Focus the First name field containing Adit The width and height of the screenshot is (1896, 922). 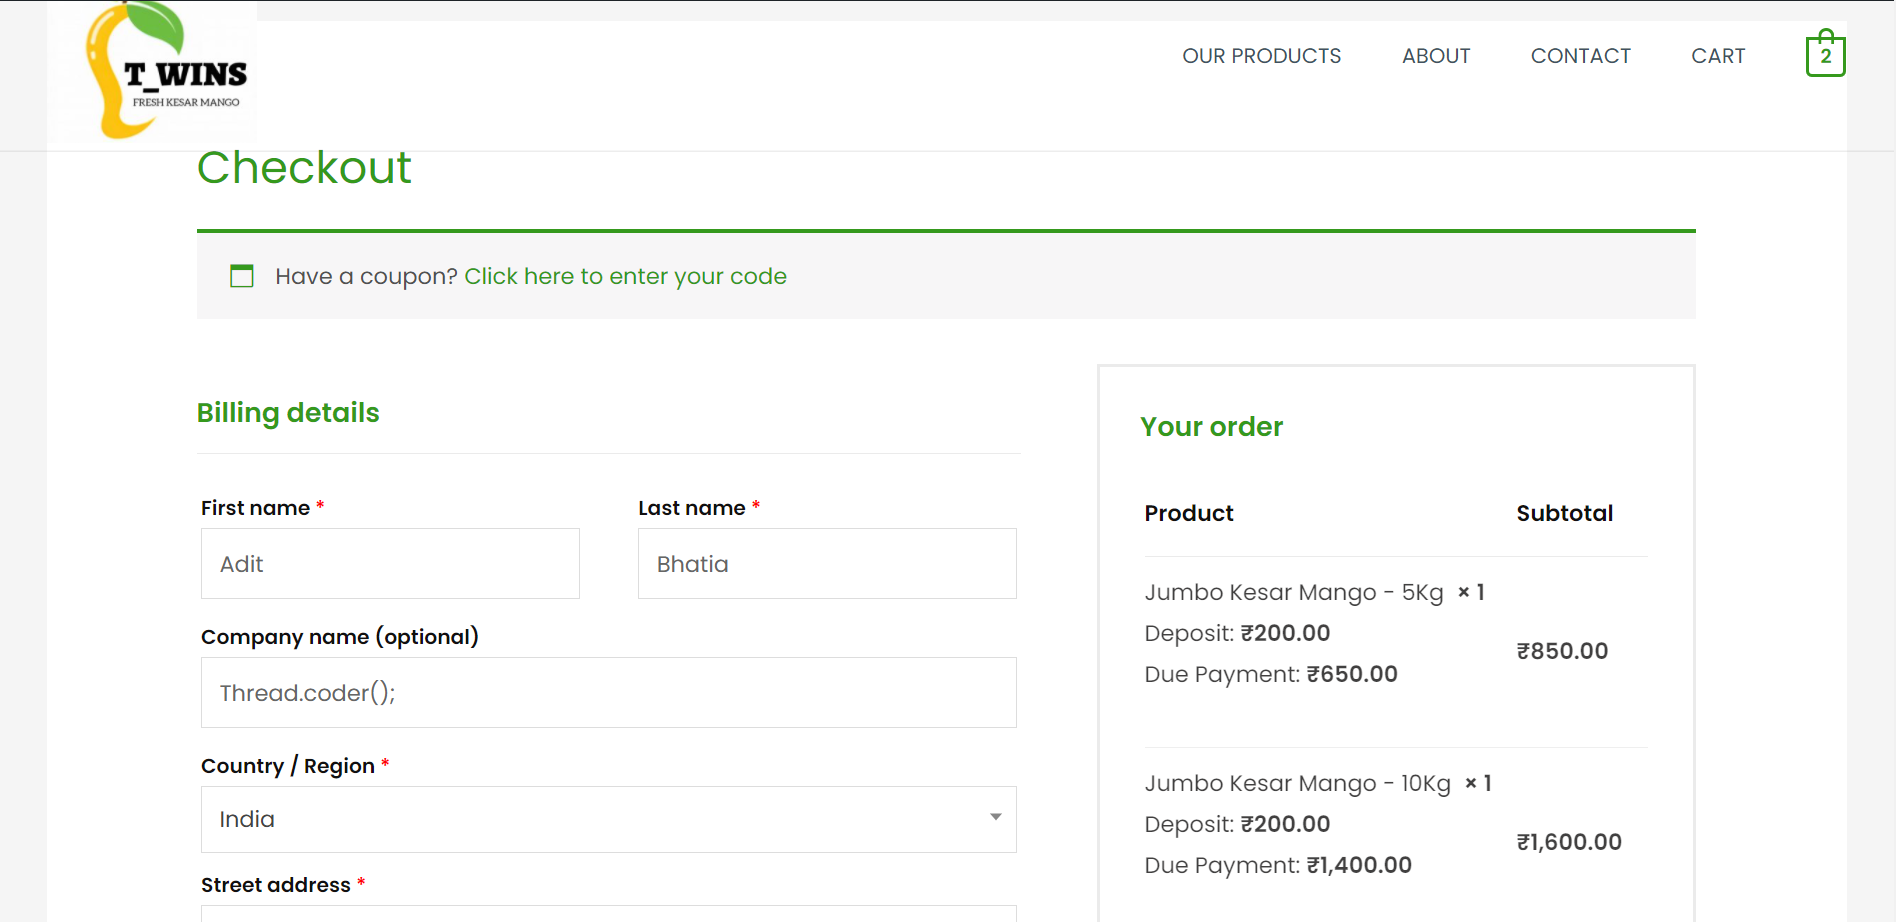tap(390, 564)
